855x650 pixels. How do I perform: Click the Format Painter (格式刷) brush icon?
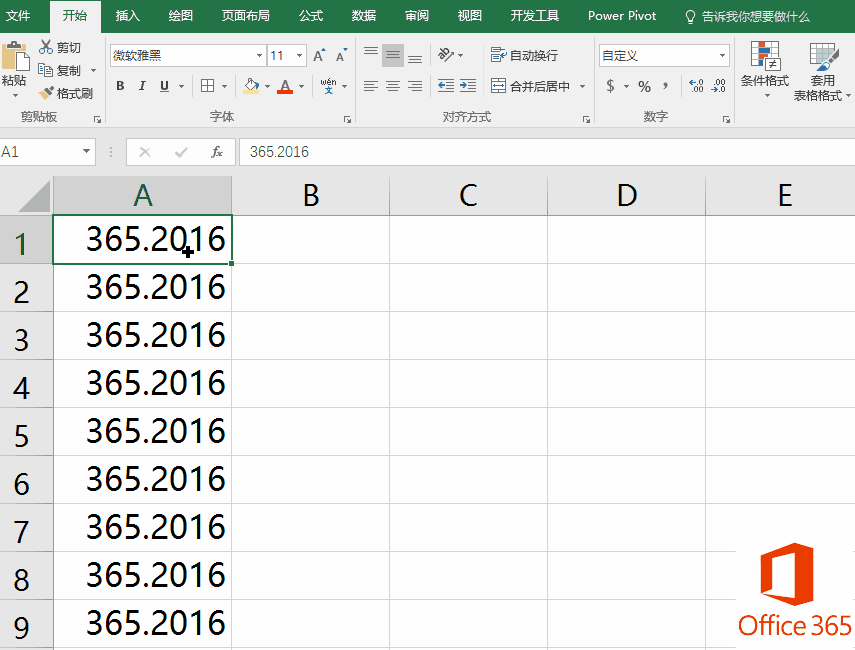[x=47, y=94]
